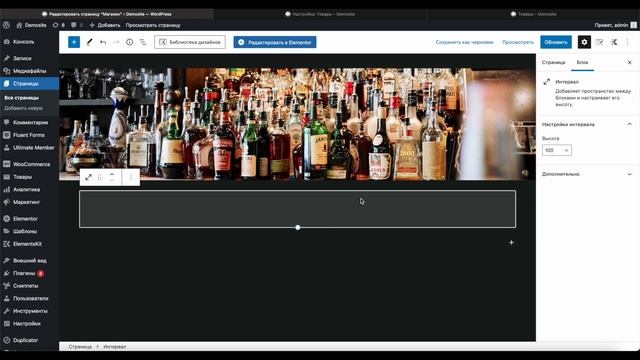Image resolution: width=640 pixels, height=360 pixels.
Task: Click the Elementor-style icon next to the gear
Action: pos(599,42)
